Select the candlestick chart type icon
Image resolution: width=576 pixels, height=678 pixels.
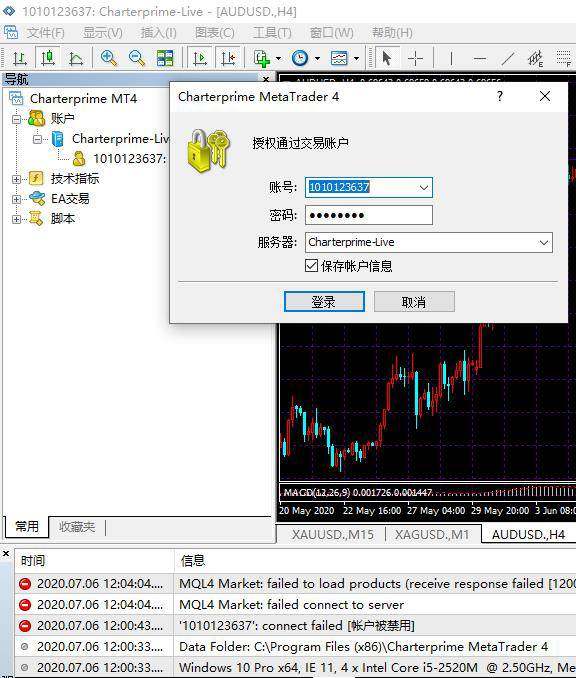48,58
